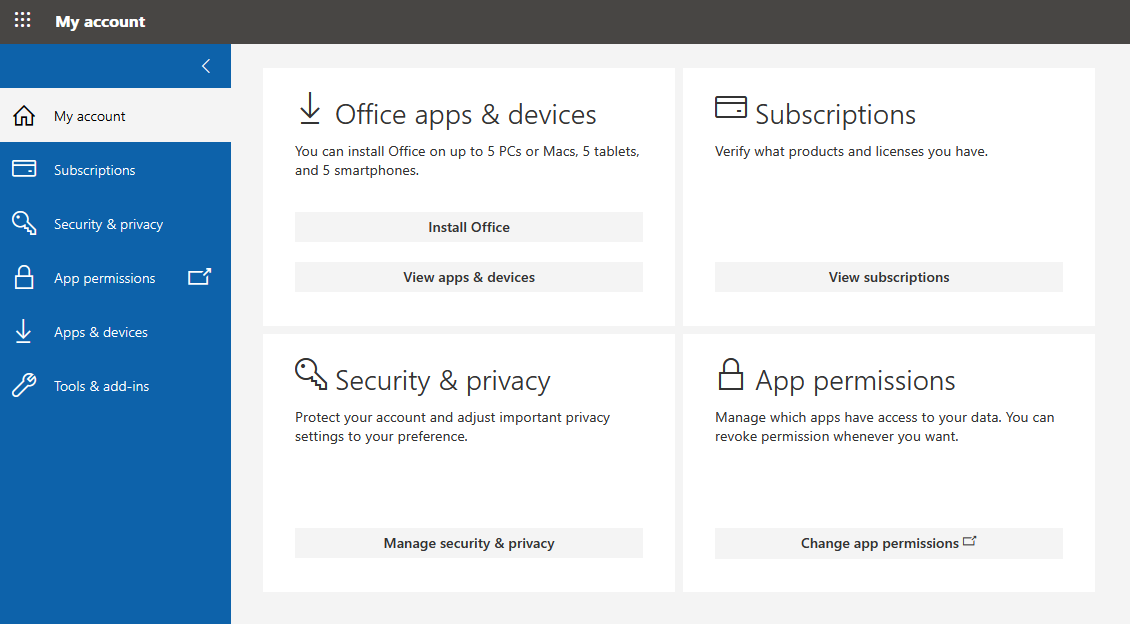The image size is (1130, 624).
Task: Click the external link icon on Change app permissions button
Action: [x=969, y=540]
